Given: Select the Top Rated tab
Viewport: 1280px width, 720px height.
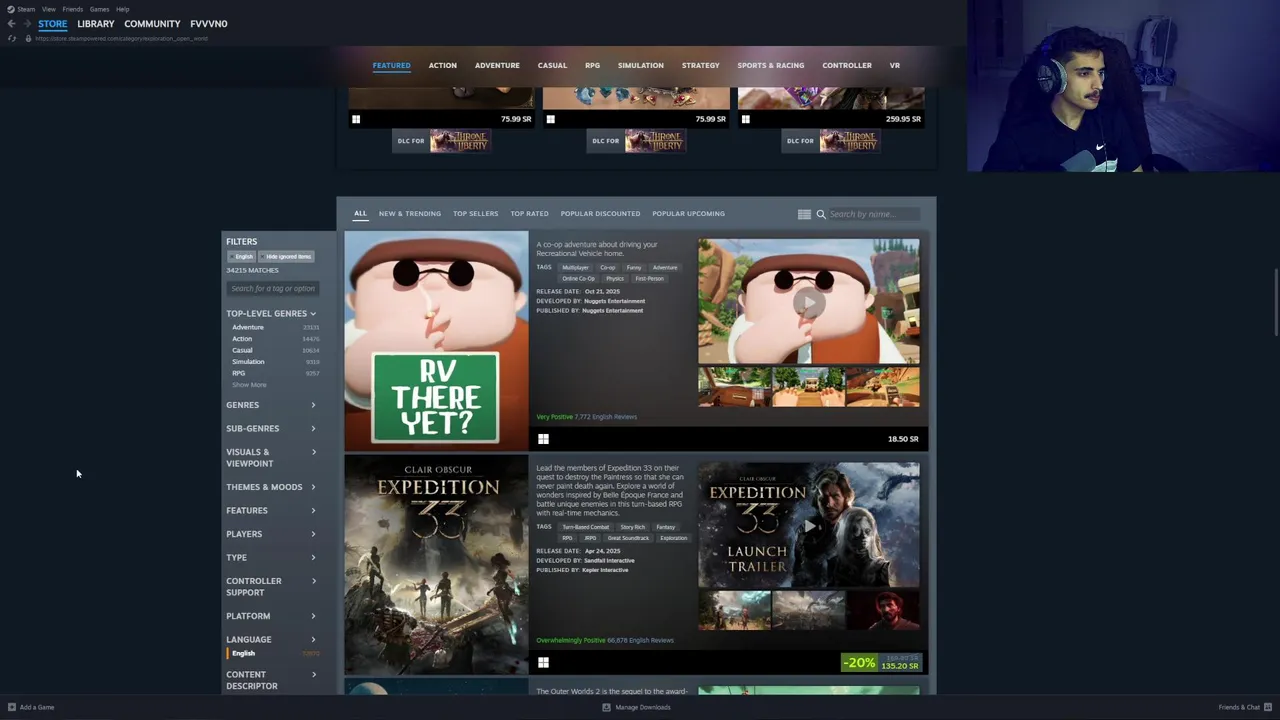Looking at the screenshot, I should pyautogui.click(x=529, y=214).
